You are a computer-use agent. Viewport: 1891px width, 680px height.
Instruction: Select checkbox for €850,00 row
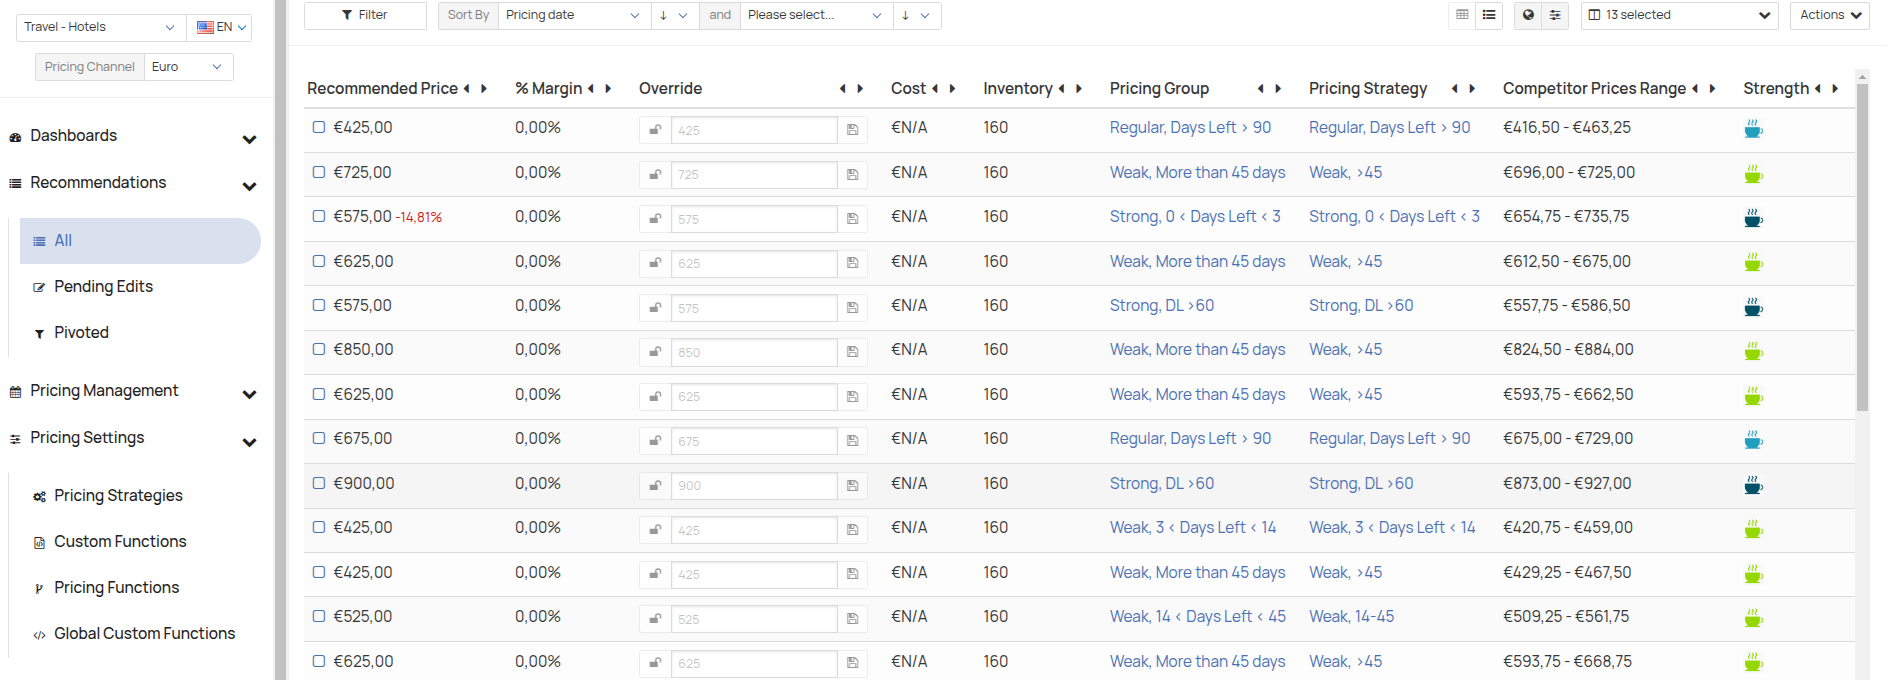pos(319,349)
